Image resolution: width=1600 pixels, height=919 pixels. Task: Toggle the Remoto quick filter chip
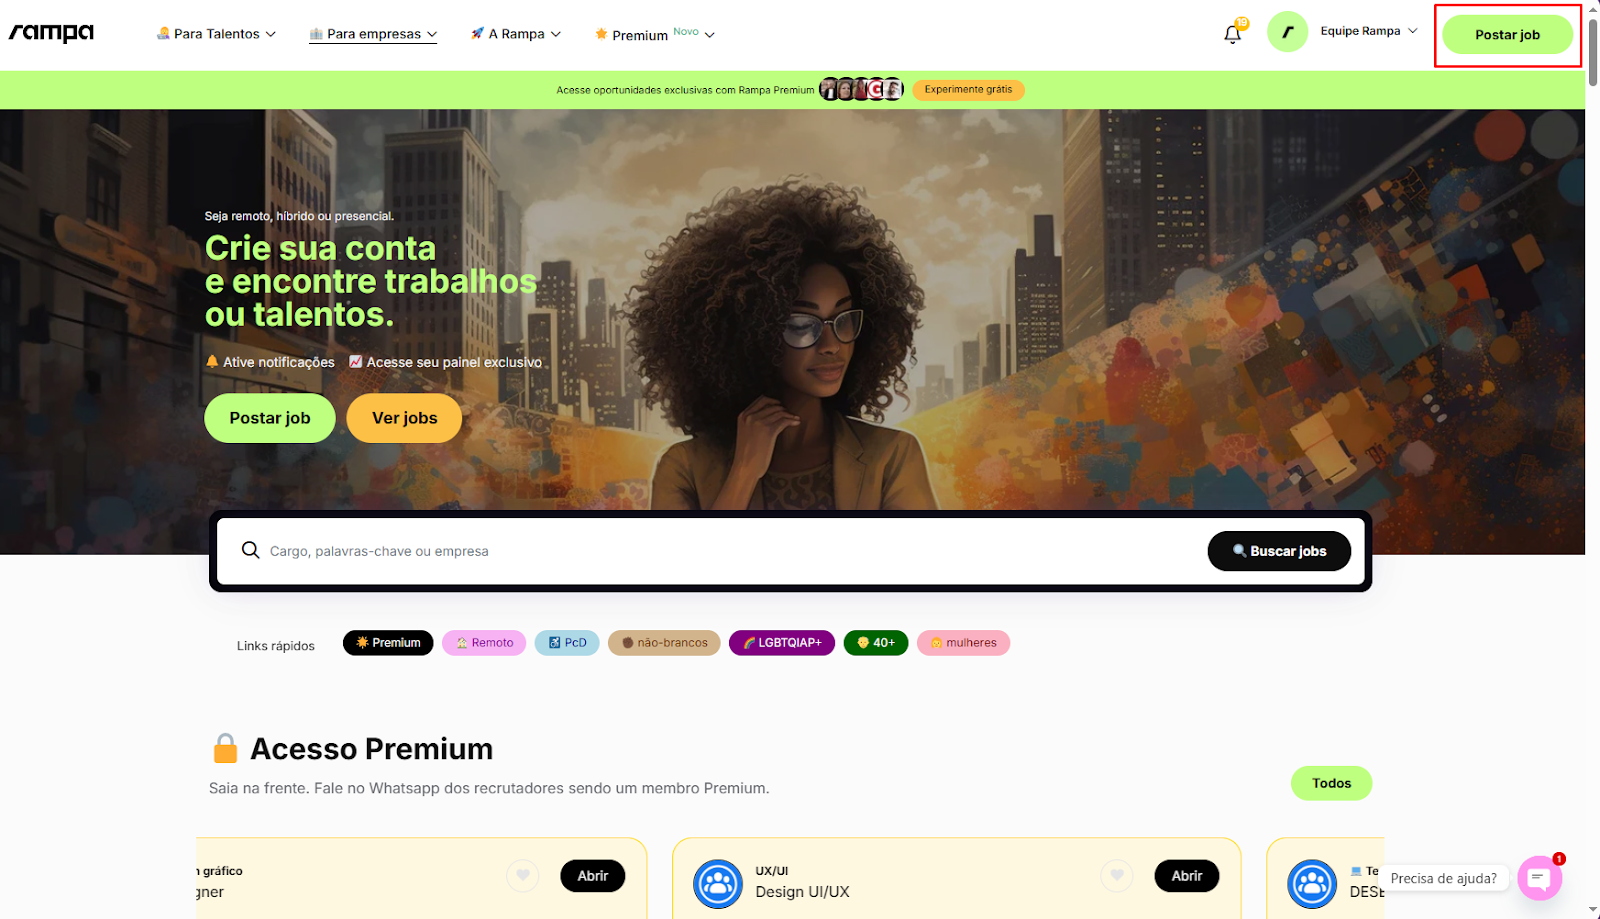pyautogui.click(x=484, y=643)
